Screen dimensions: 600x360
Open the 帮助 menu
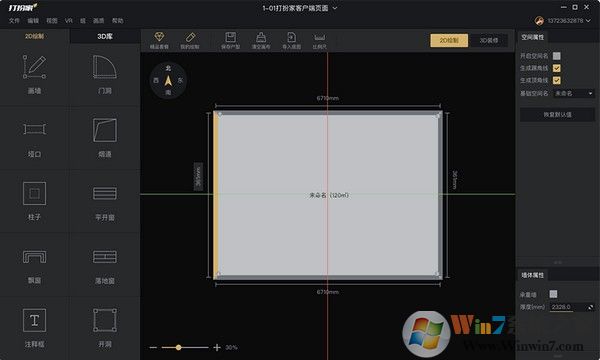pos(117,21)
